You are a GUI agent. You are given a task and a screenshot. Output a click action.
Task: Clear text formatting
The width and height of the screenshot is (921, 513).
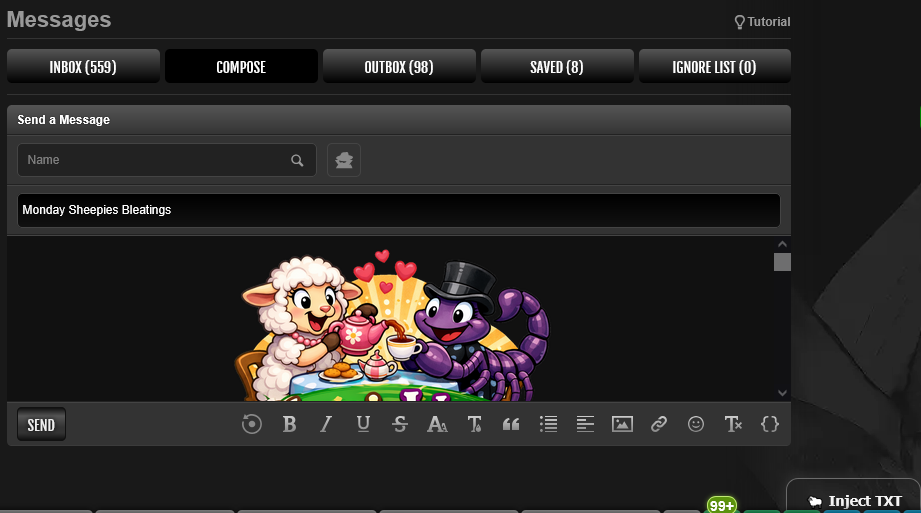[x=733, y=424]
